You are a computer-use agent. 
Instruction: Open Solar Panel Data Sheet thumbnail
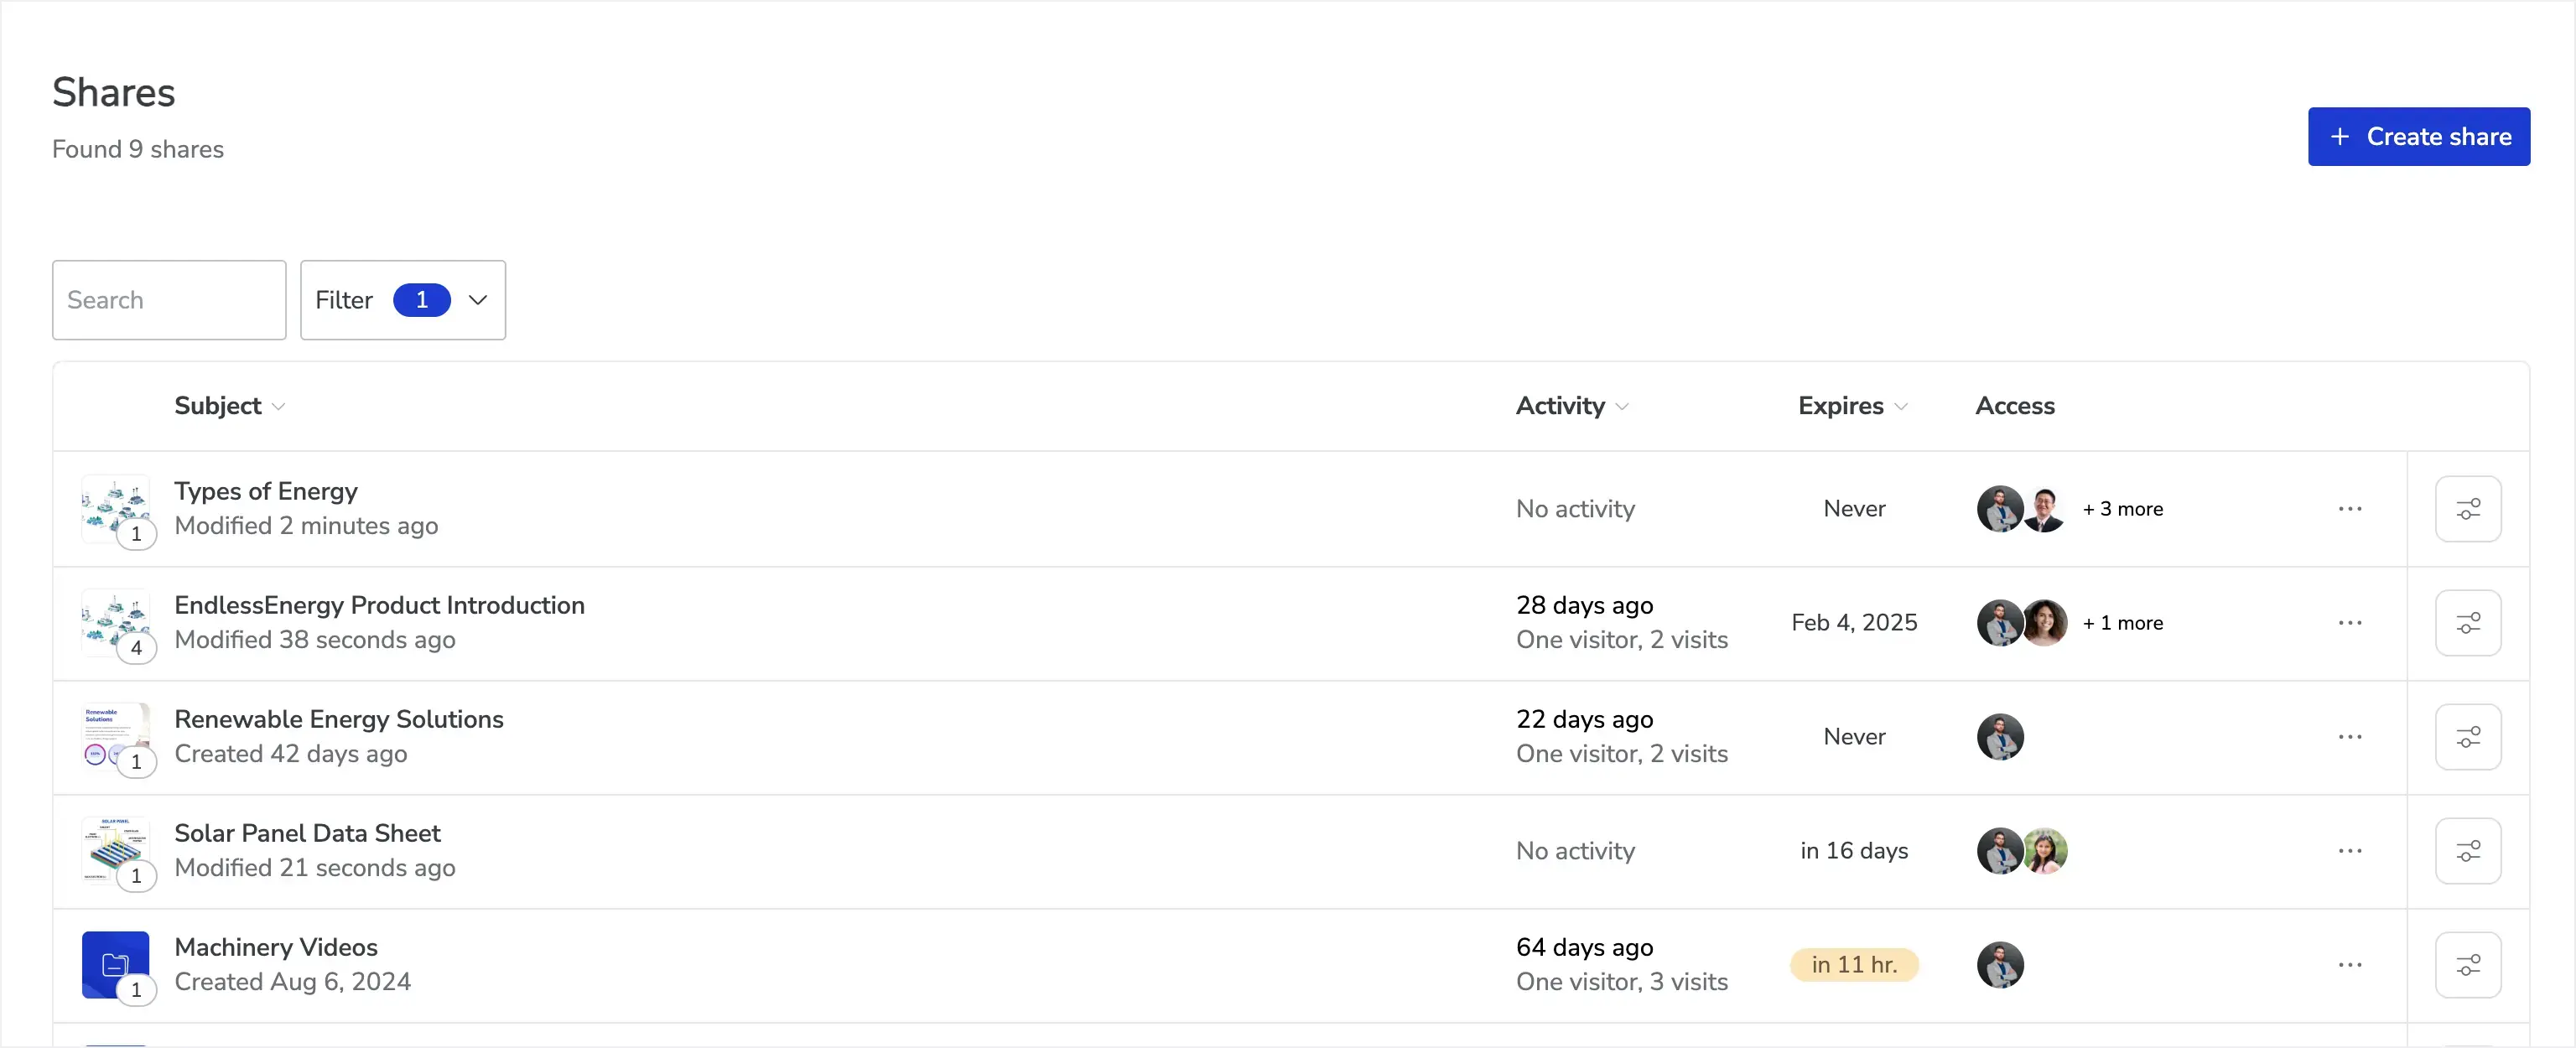coord(116,851)
